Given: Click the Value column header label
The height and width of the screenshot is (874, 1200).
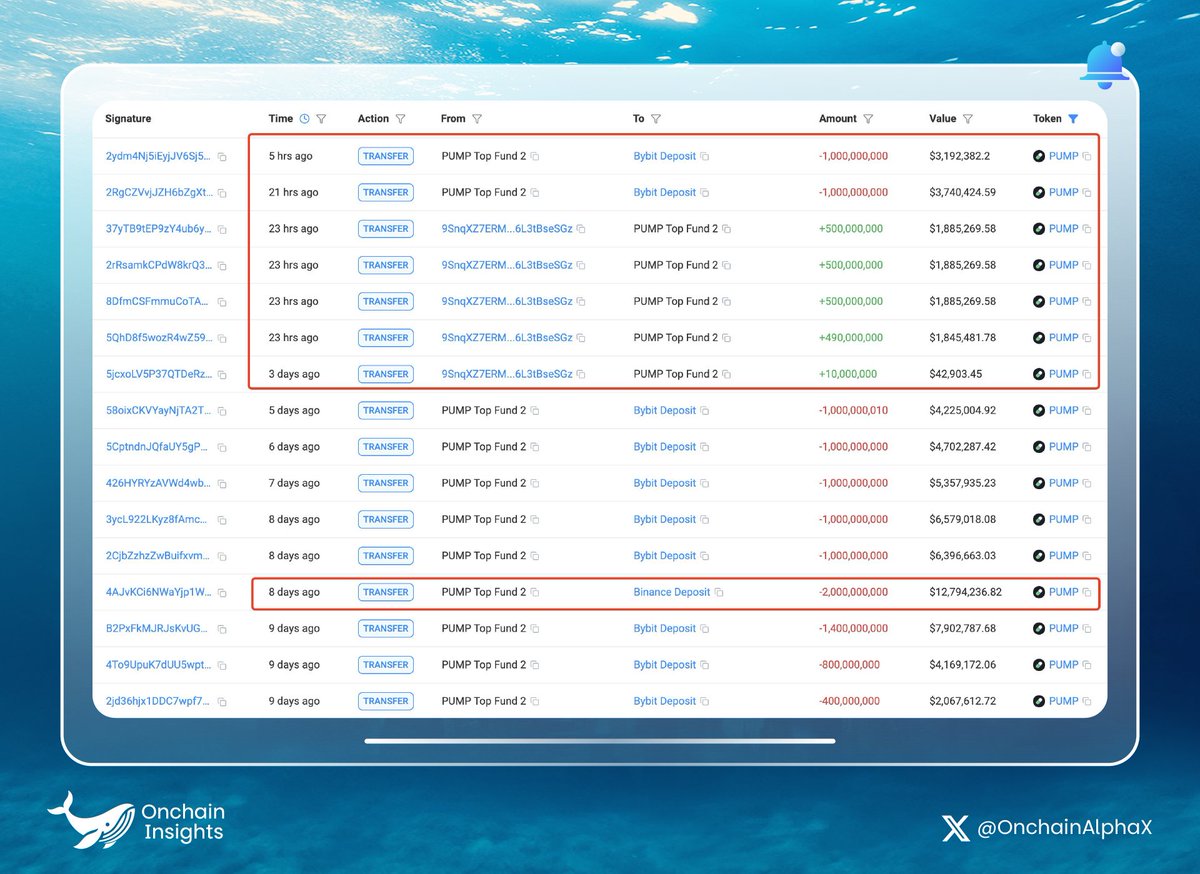Looking at the screenshot, I should tap(943, 118).
